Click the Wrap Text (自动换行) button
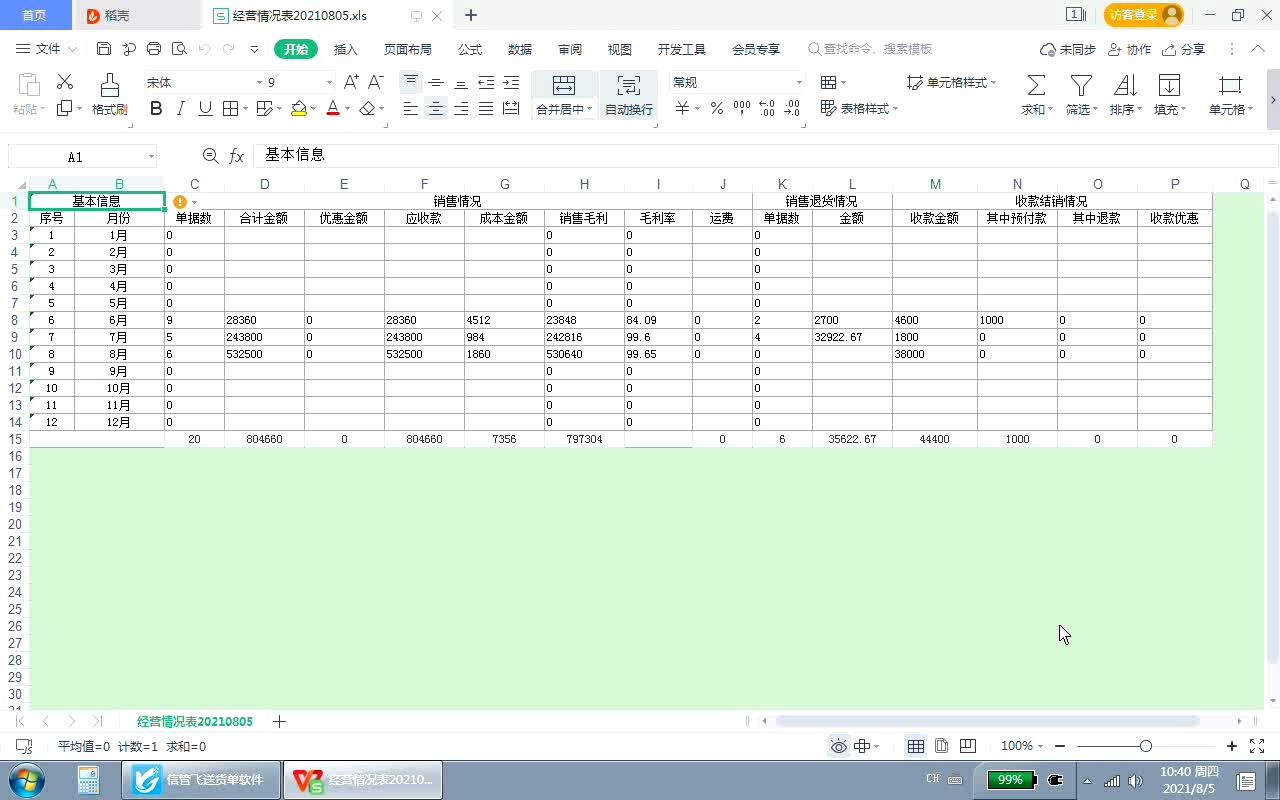The image size is (1280, 800). click(629, 95)
